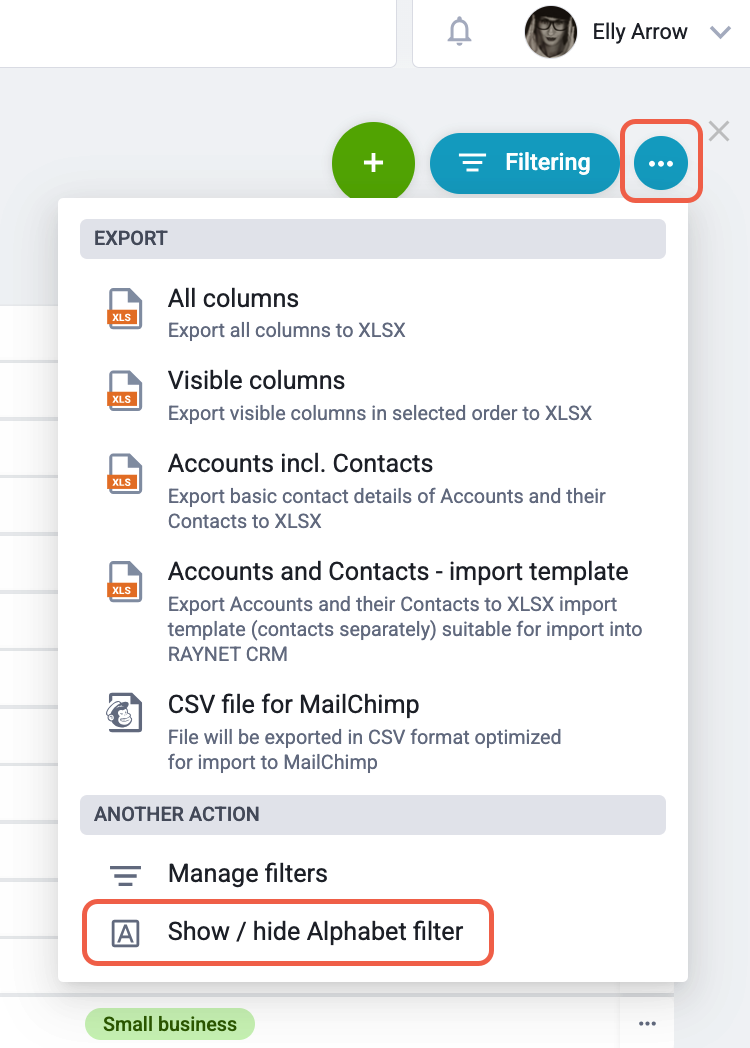Image resolution: width=750 pixels, height=1048 pixels.
Task: Open row options dots beside Small business
Action: point(647,1023)
